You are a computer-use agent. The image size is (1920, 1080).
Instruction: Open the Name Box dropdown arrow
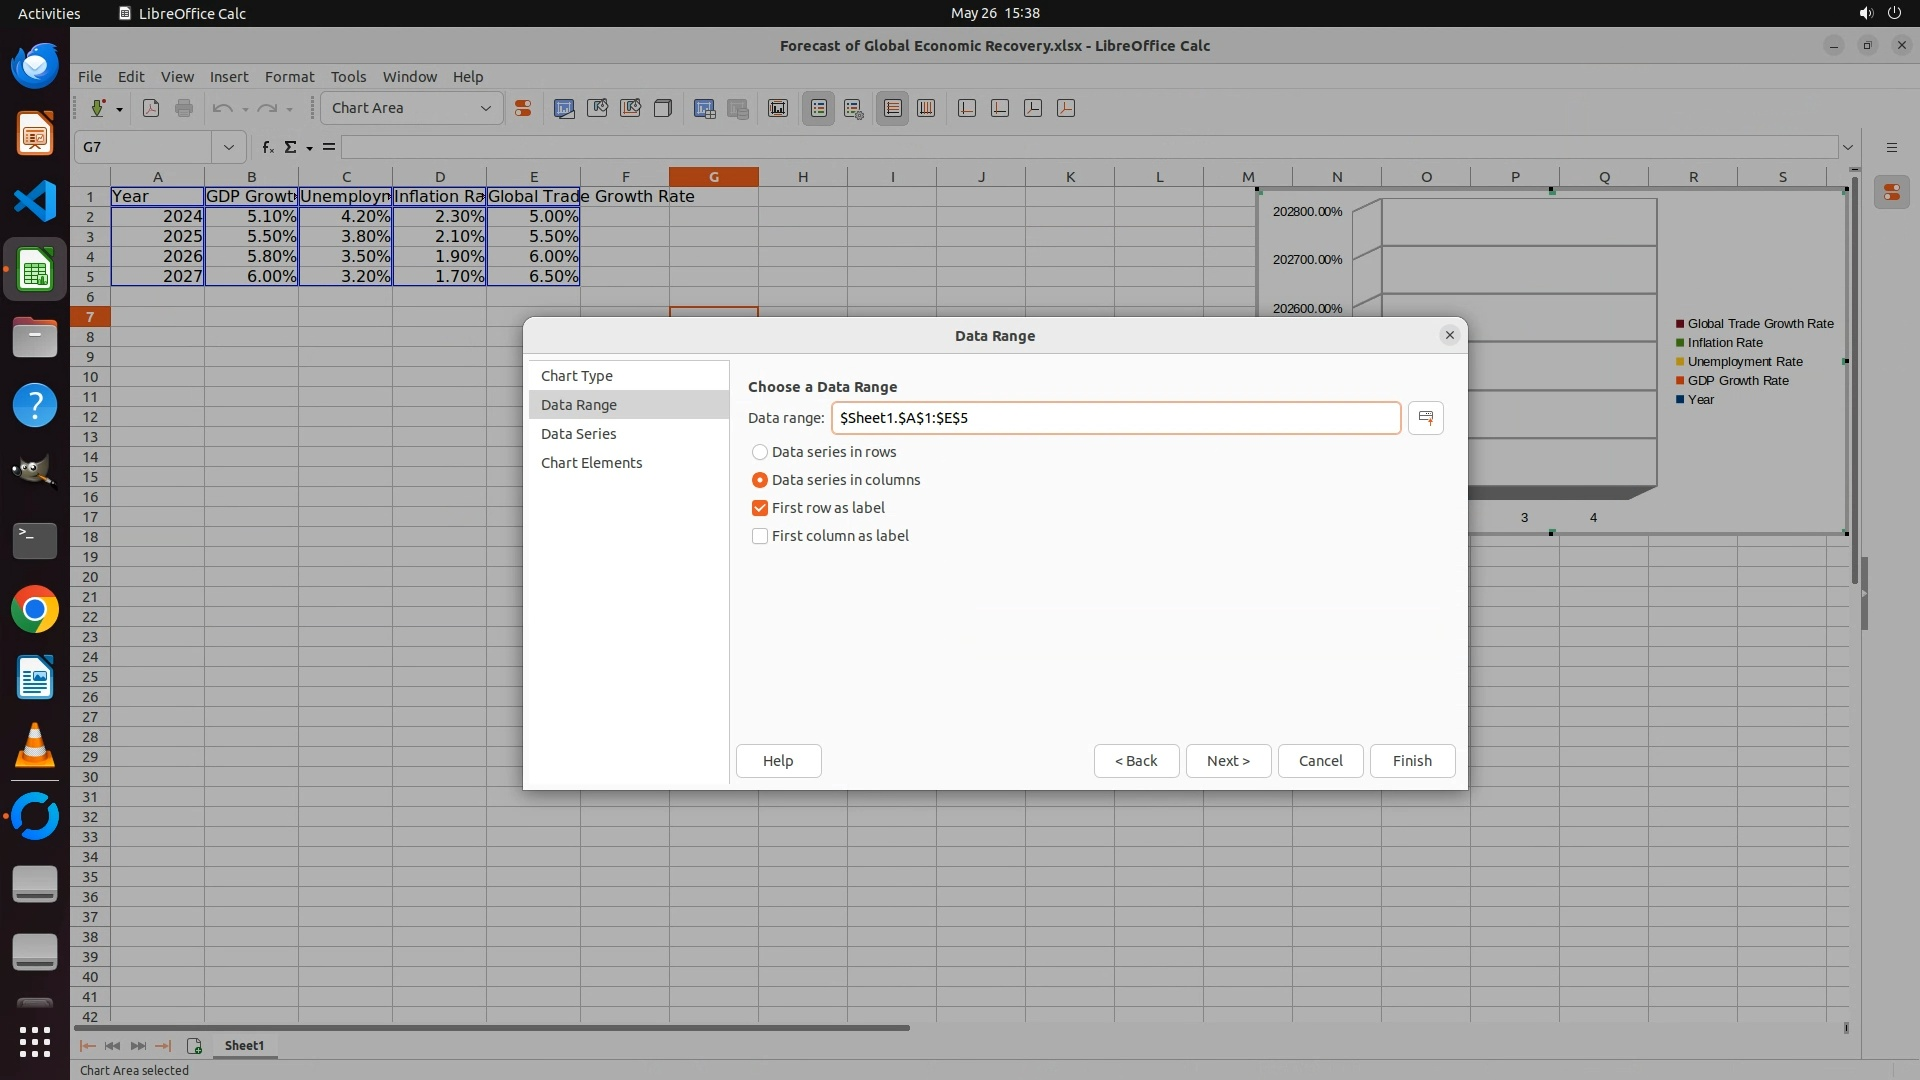coord(228,147)
